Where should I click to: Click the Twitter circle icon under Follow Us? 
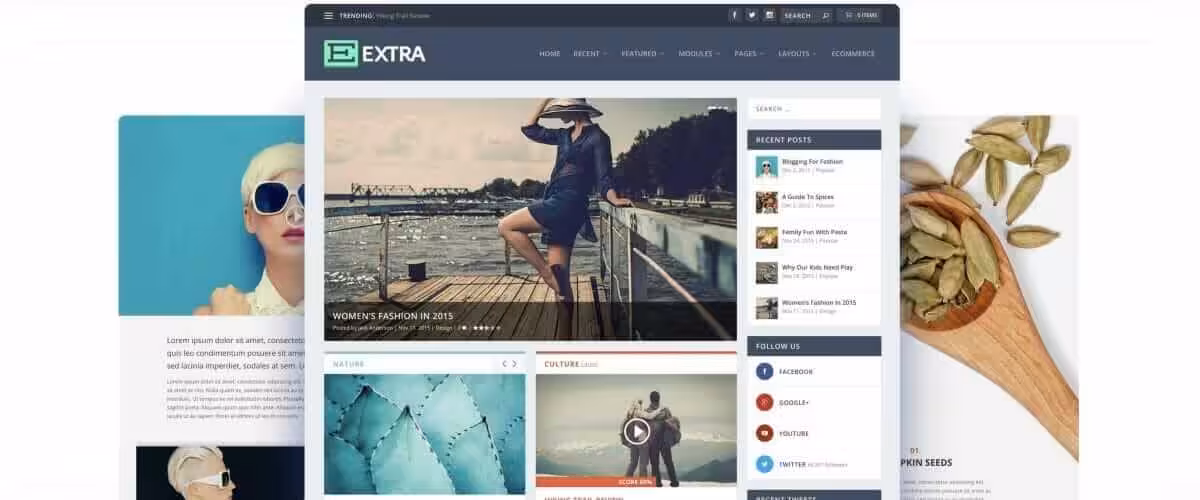[765, 464]
